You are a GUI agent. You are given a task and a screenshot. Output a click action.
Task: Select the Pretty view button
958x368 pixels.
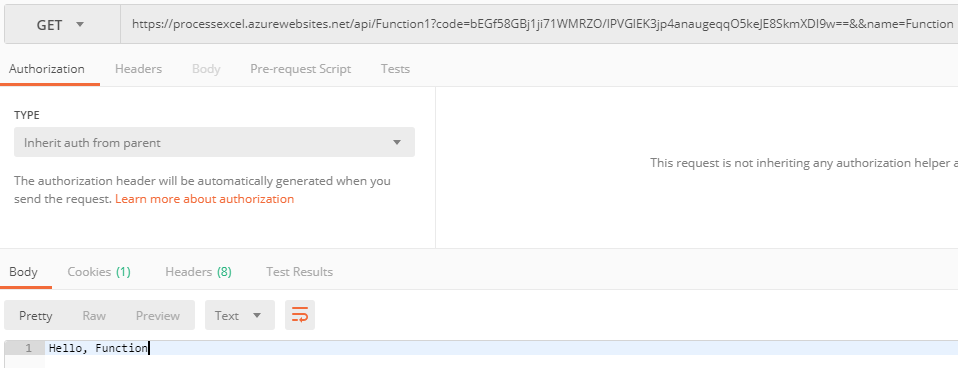tap(35, 315)
